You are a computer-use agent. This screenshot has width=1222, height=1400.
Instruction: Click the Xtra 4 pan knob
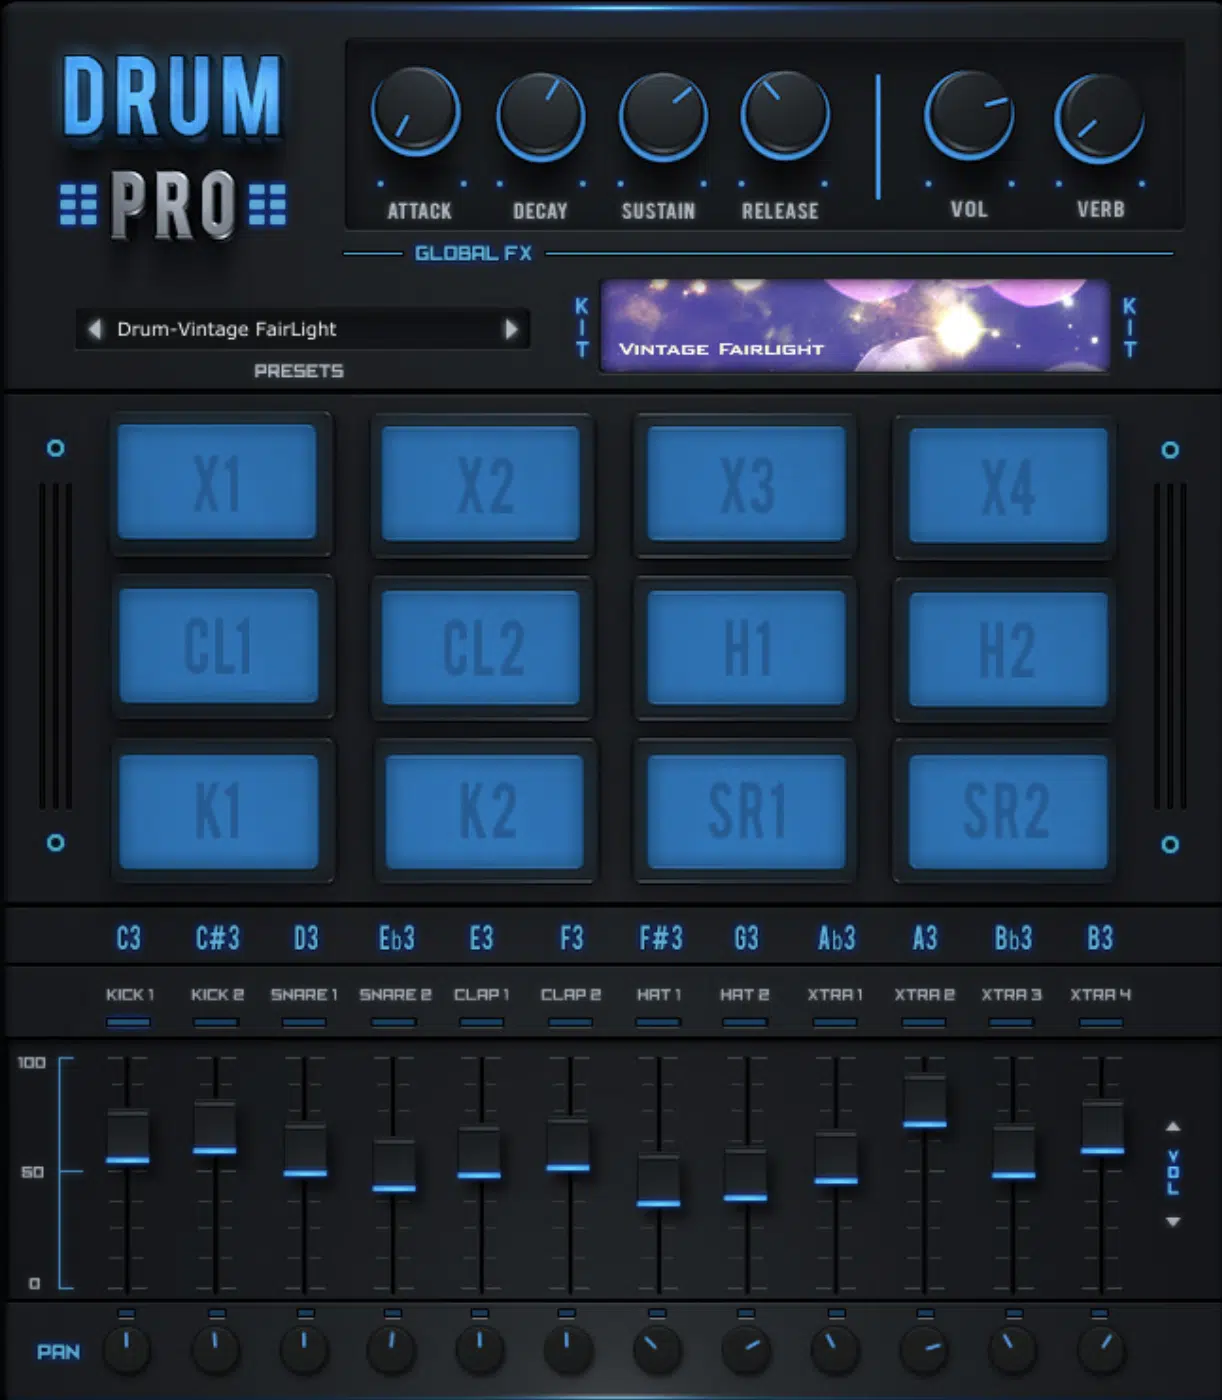point(1101,1349)
